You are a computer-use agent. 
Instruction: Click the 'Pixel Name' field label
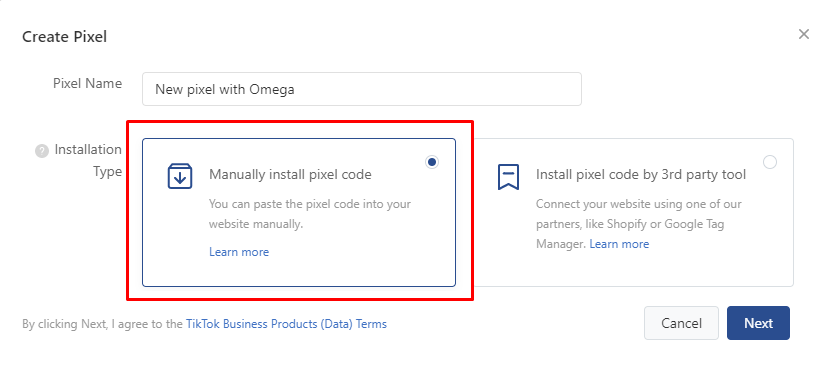tap(87, 83)
